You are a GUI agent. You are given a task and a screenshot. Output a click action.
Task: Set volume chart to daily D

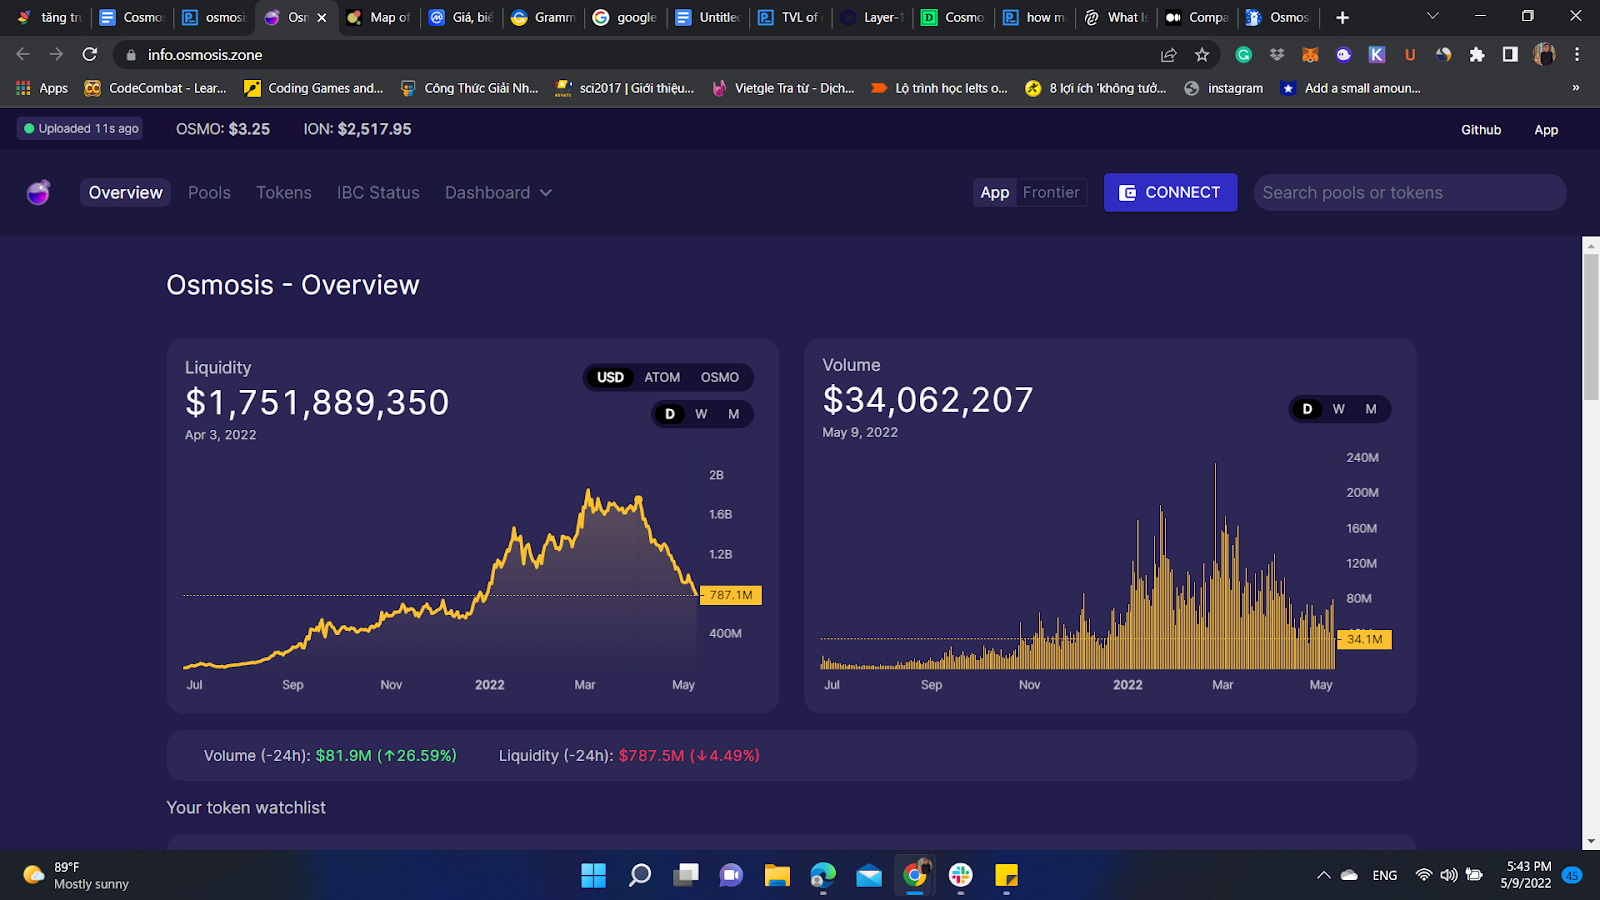click(1307, 409)
